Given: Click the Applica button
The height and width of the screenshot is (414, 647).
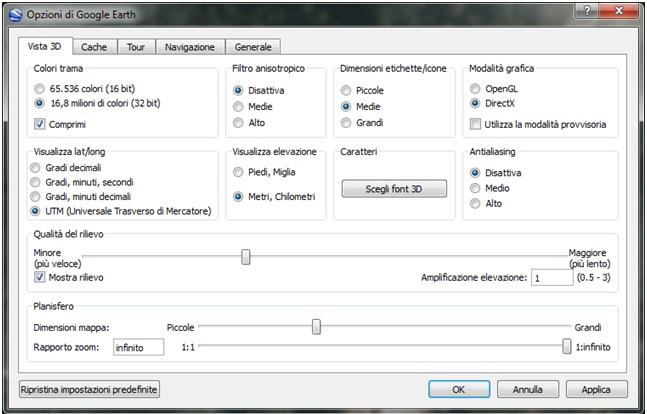Looking at the screenshot, I should (x=596, y=389).
